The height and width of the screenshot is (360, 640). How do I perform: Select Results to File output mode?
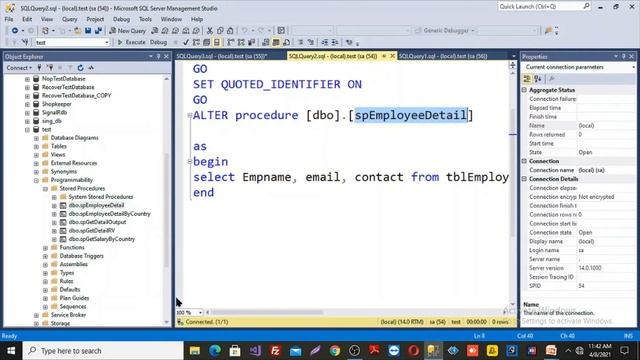tap(287, 42)
